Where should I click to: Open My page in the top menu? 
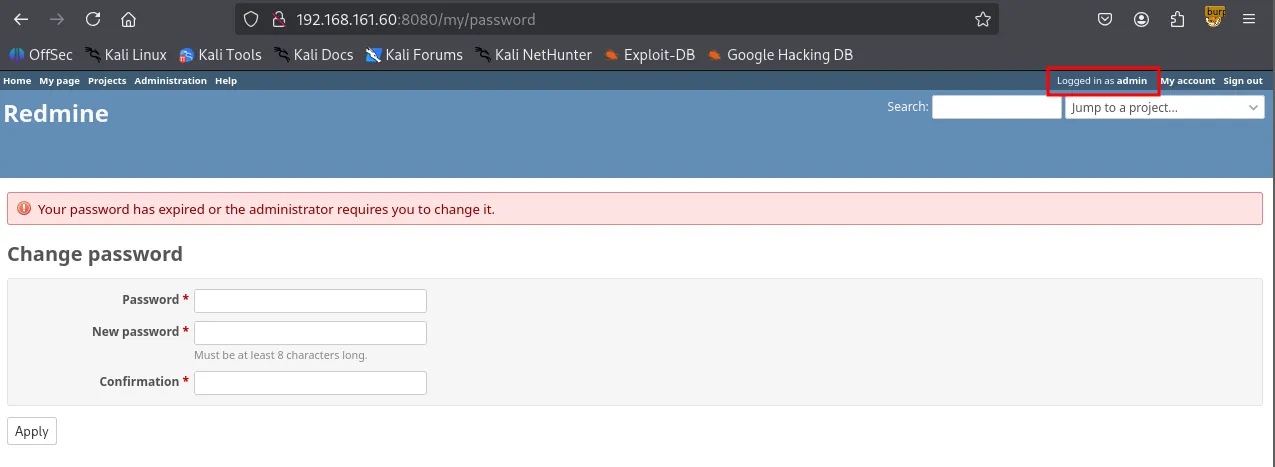point(59,81)
